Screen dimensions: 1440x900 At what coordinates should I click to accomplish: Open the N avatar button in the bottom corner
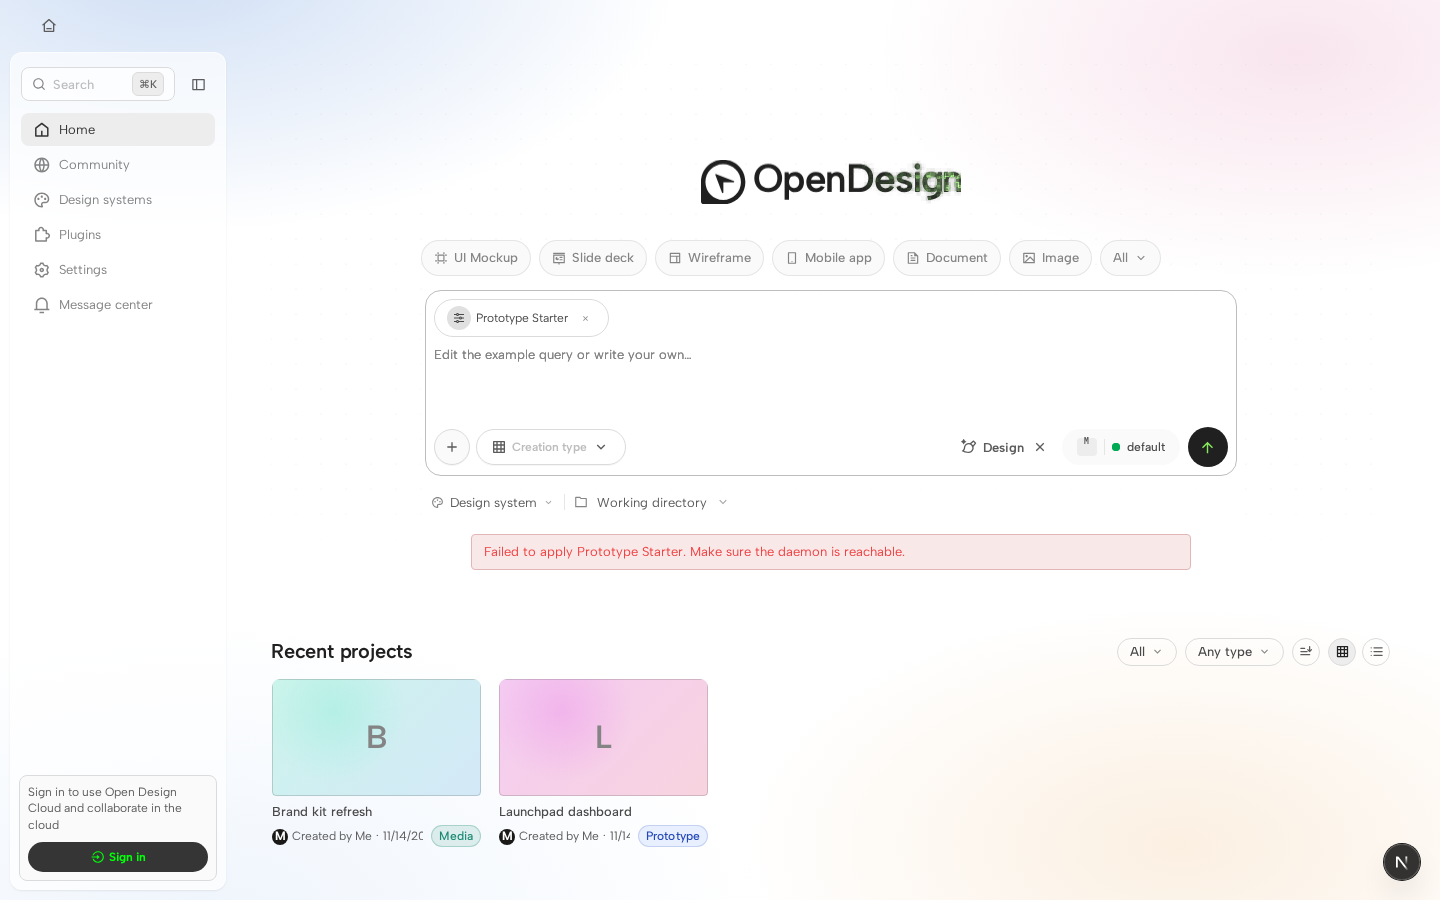coord(1401,862)
